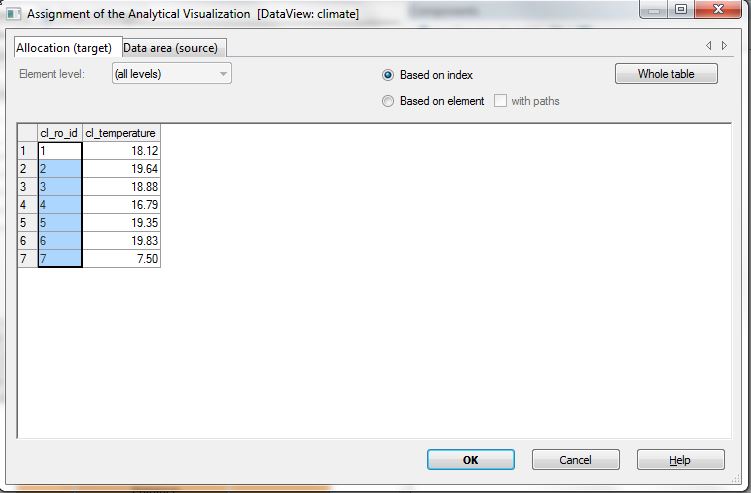Select row header 5

tap(28, 223)
